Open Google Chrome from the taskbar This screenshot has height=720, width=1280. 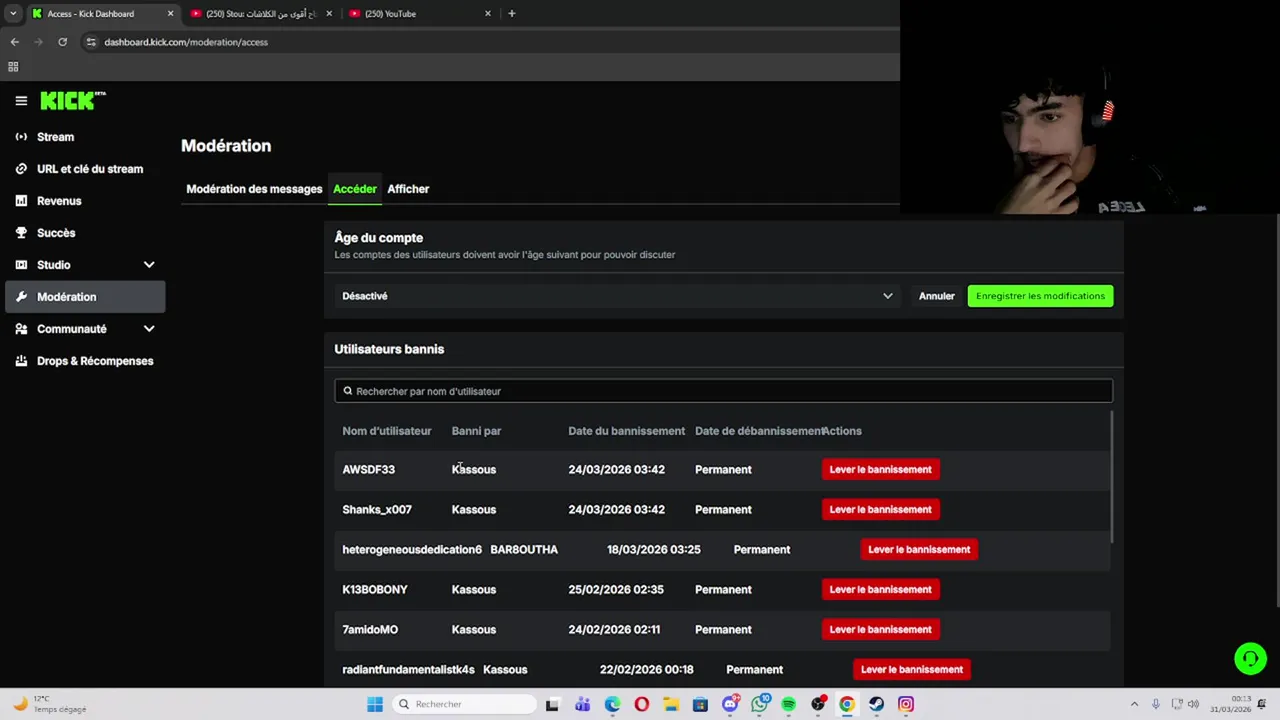[x=847, y=704]
